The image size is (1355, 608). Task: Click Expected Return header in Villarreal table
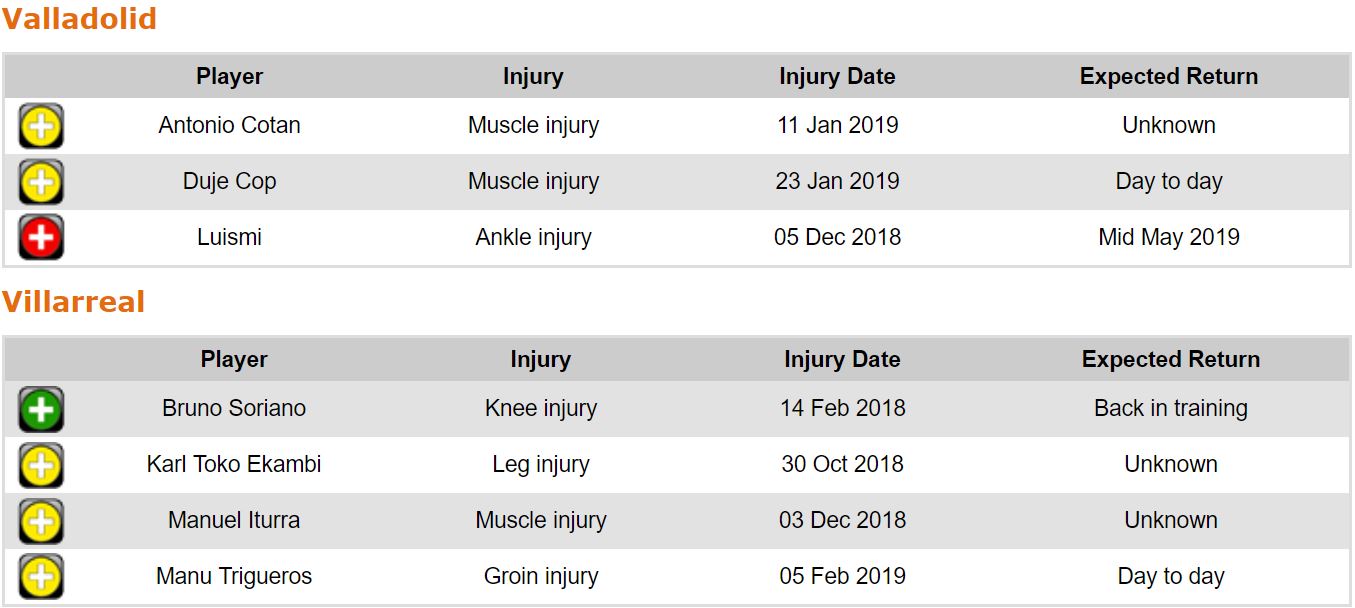(1170, 360)
